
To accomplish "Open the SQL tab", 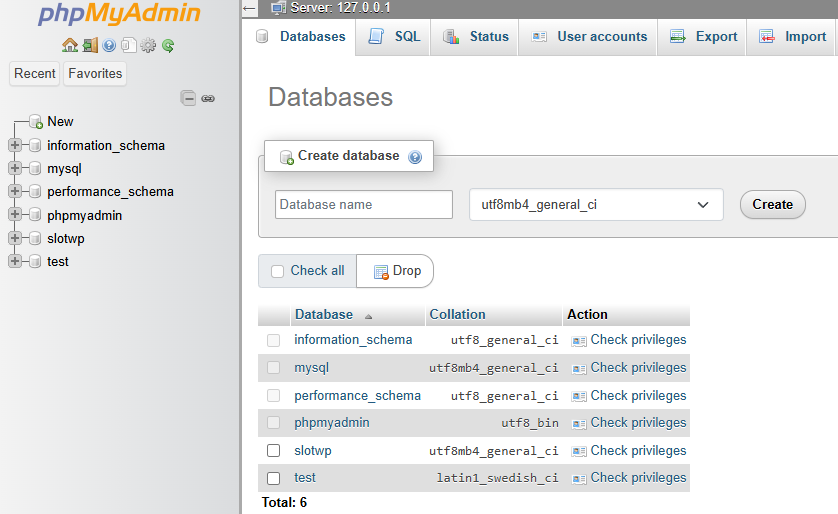I will click(394, 37).
